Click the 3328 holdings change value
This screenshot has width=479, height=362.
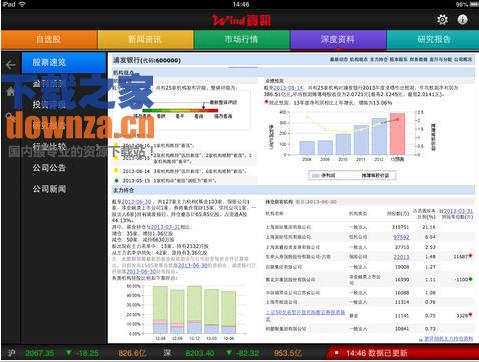point(462,316)
